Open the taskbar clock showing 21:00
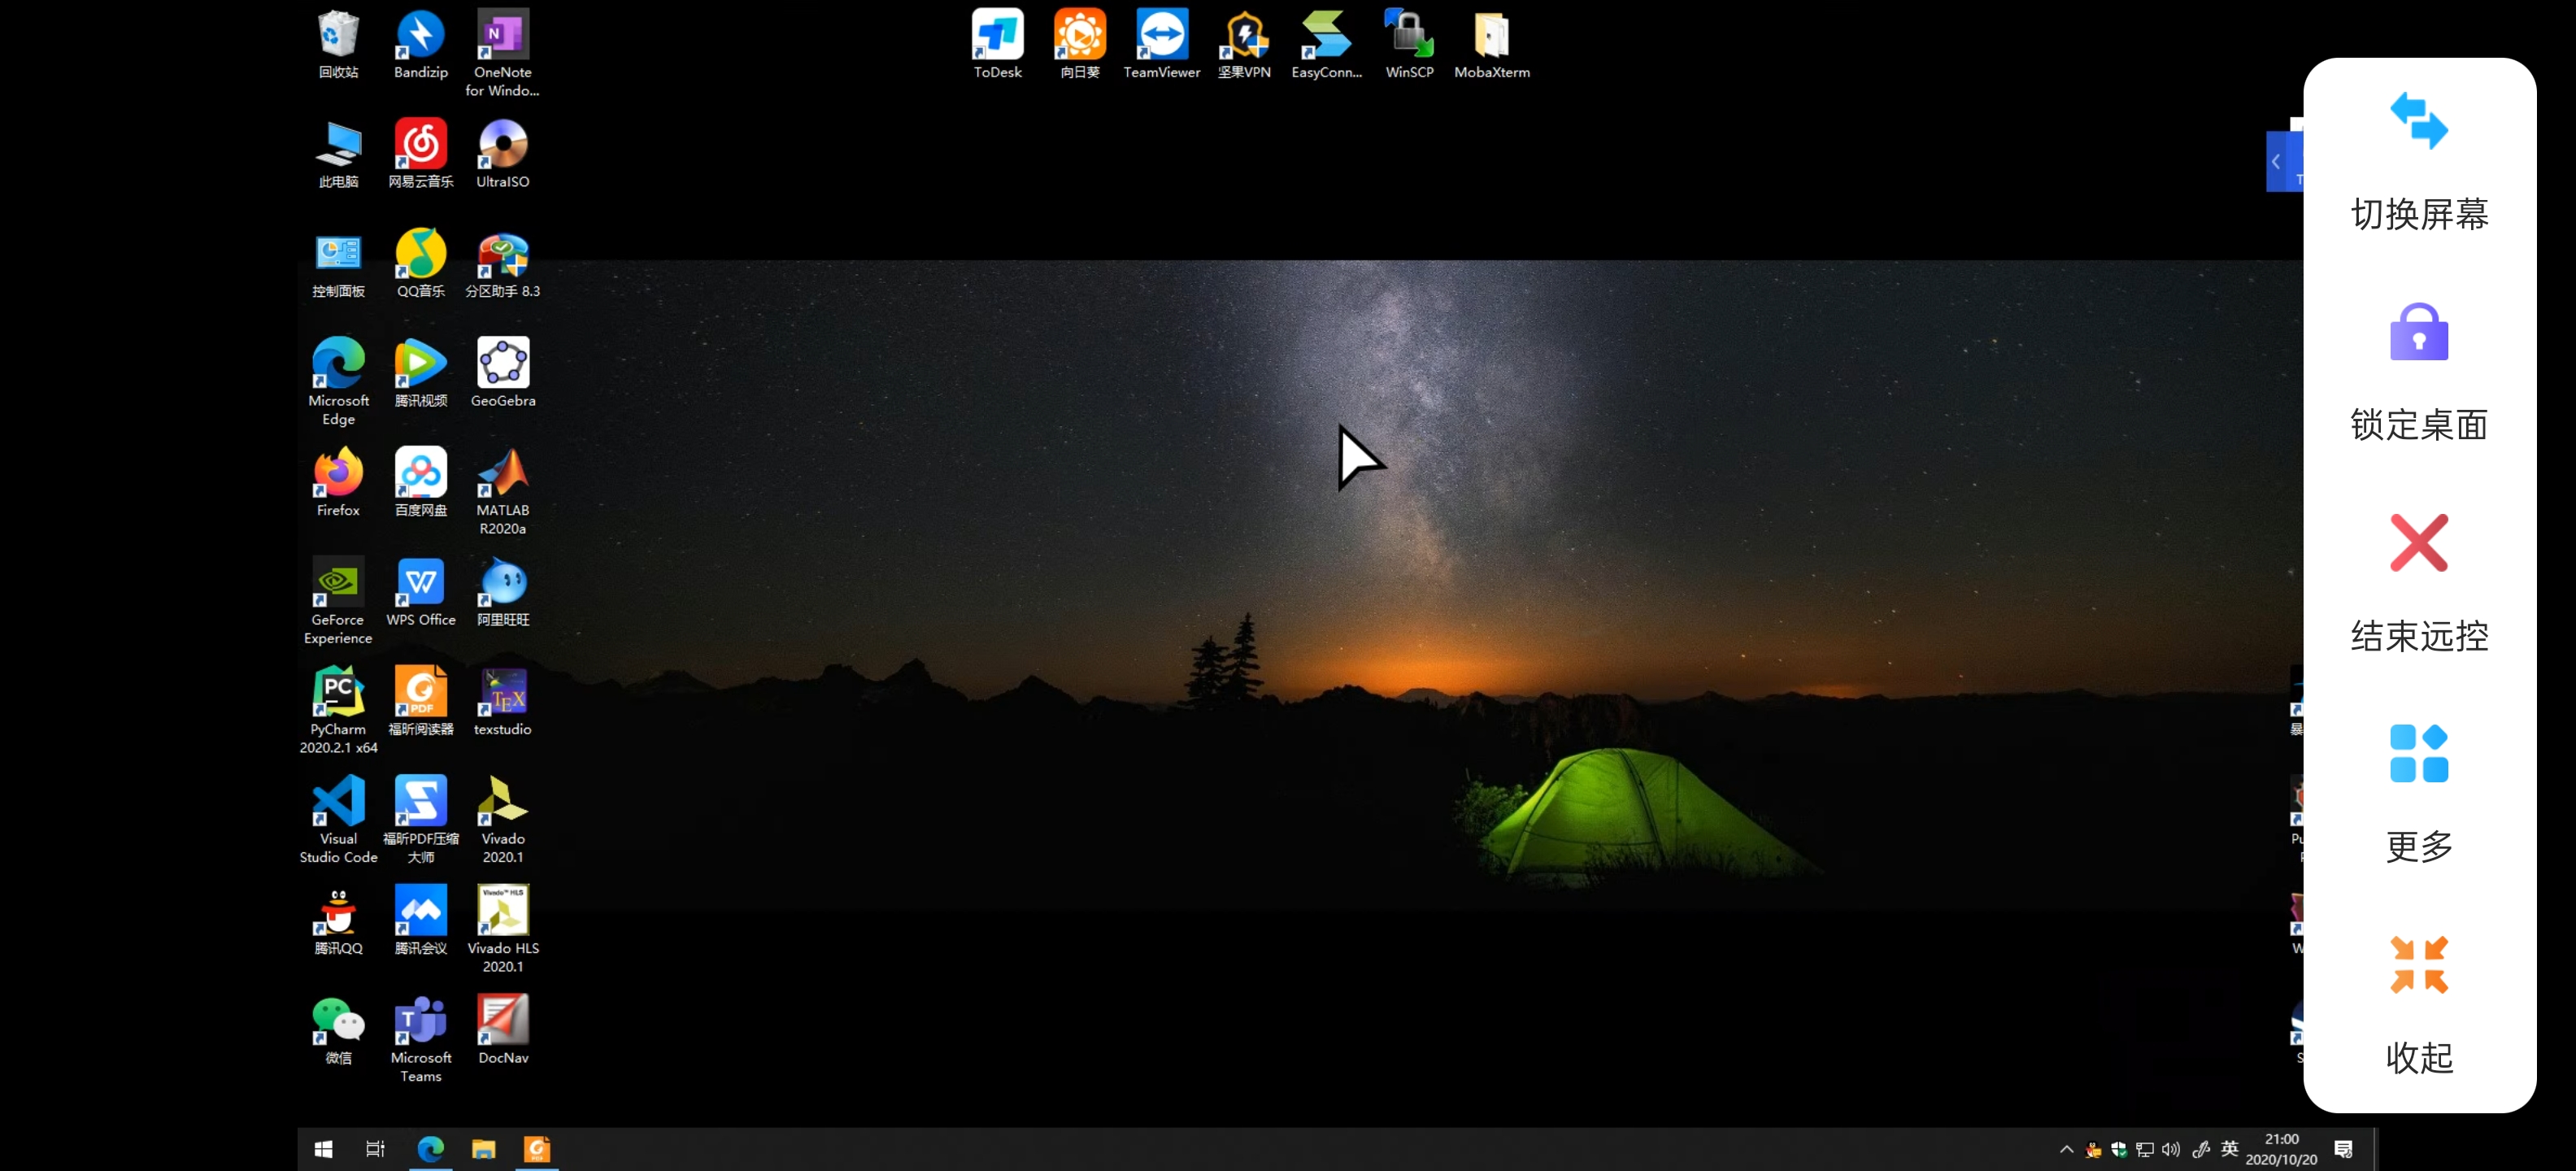 (2281, 1149)
